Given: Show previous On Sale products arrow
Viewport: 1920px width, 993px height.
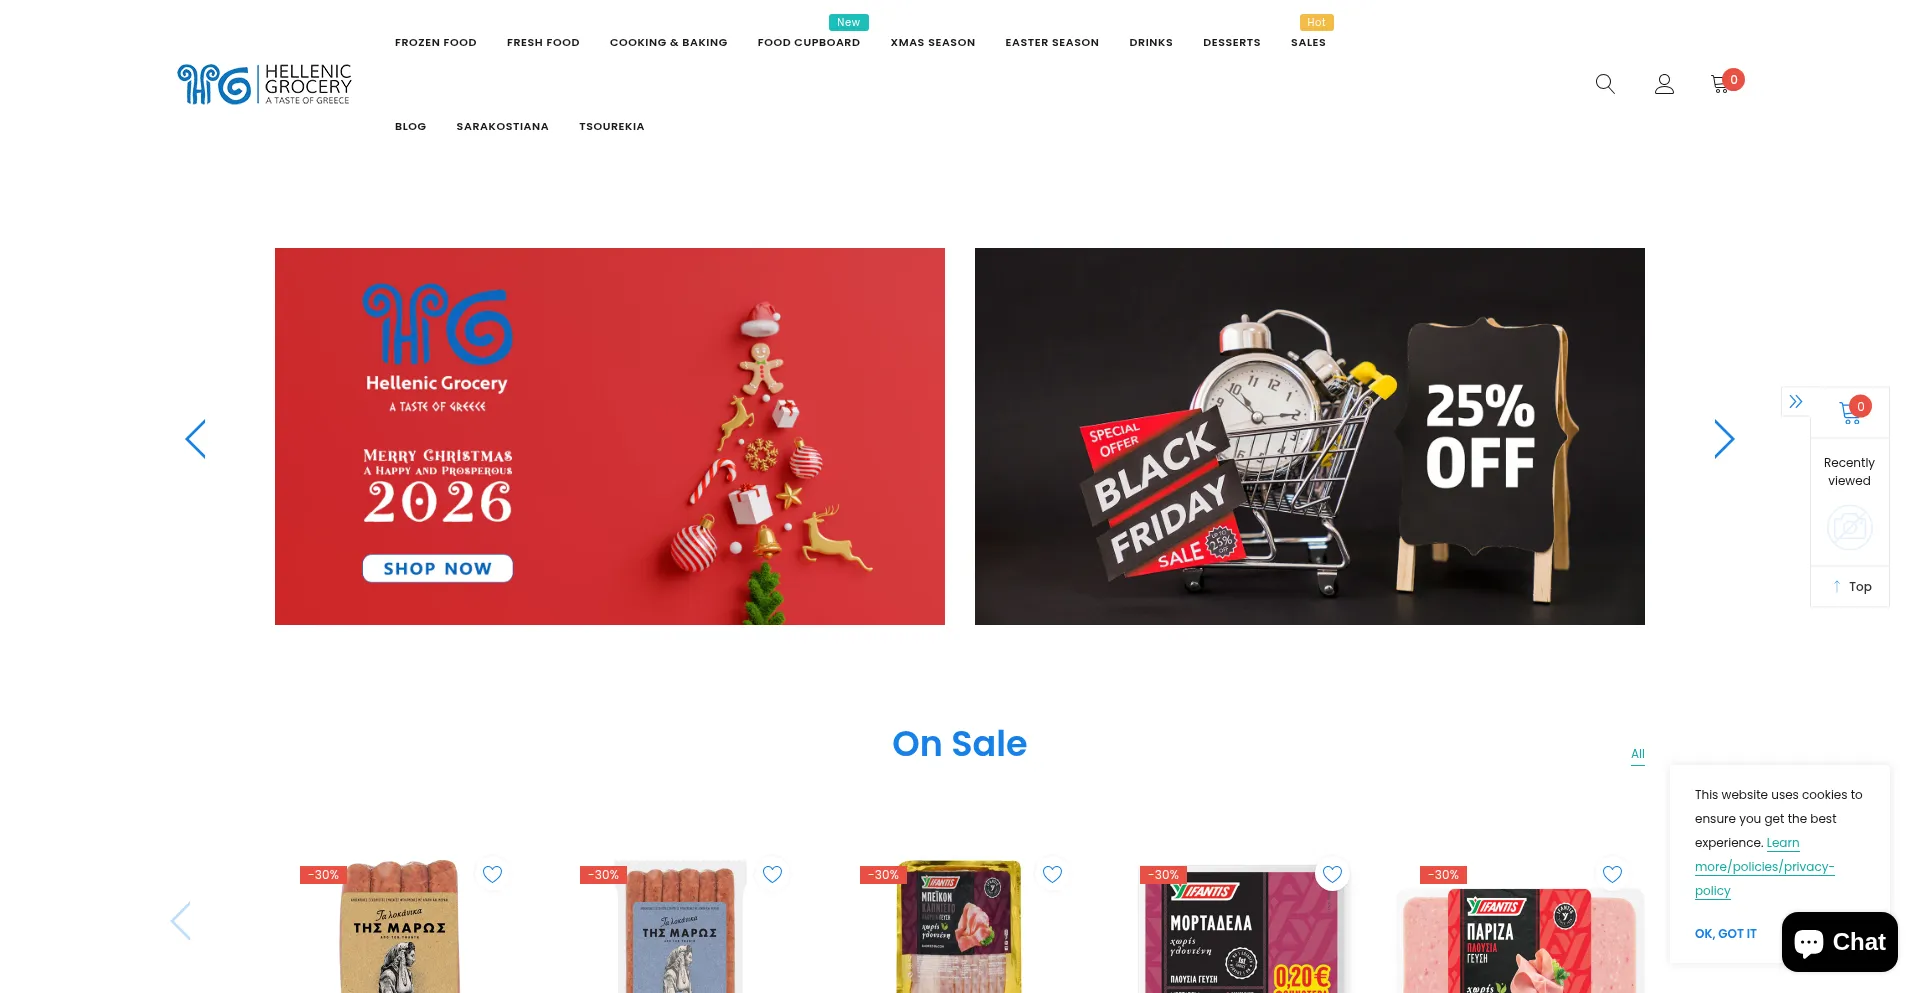Looking at the screenshot, I should (181, 921).
